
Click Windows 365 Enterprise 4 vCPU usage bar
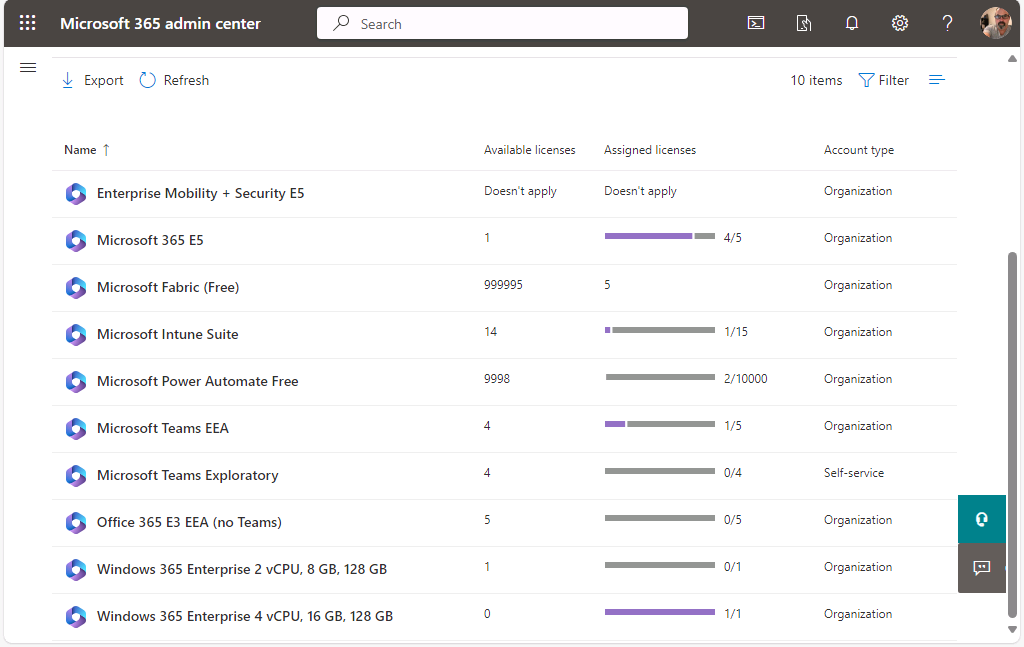[660, 612]
